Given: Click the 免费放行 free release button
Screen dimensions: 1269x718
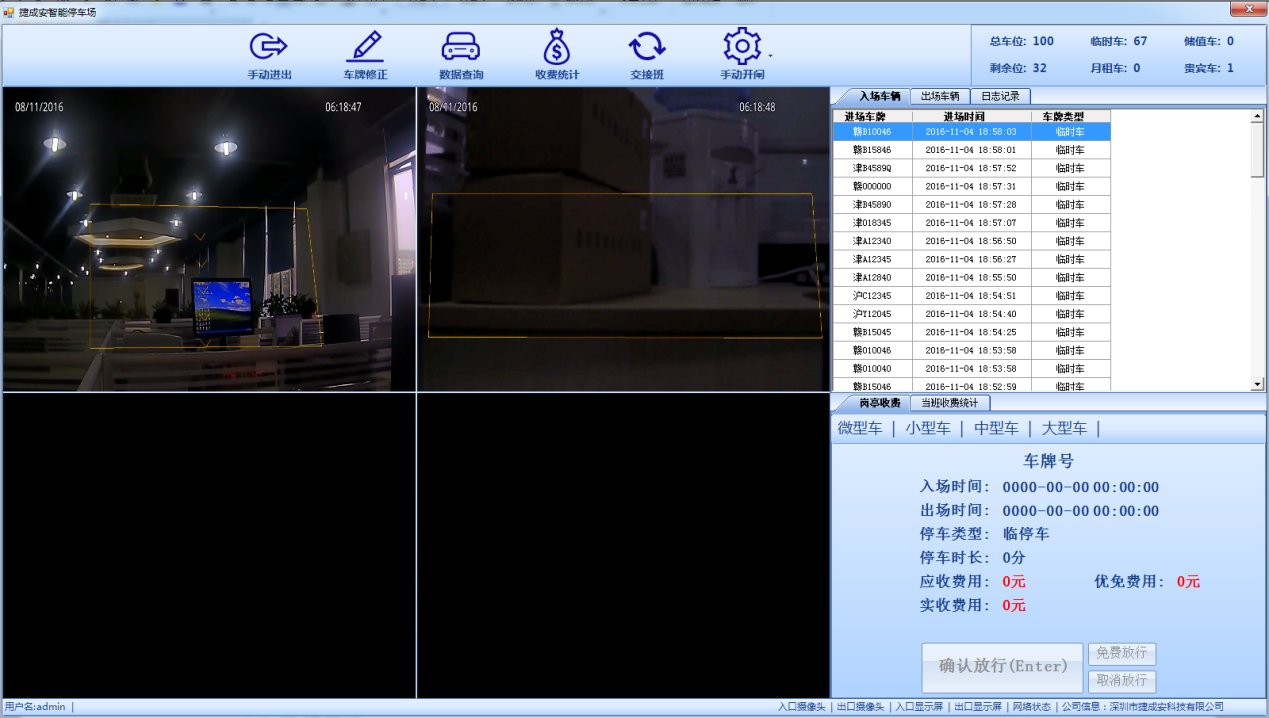Looking at the screenshot, I should tap(1121, 654).
